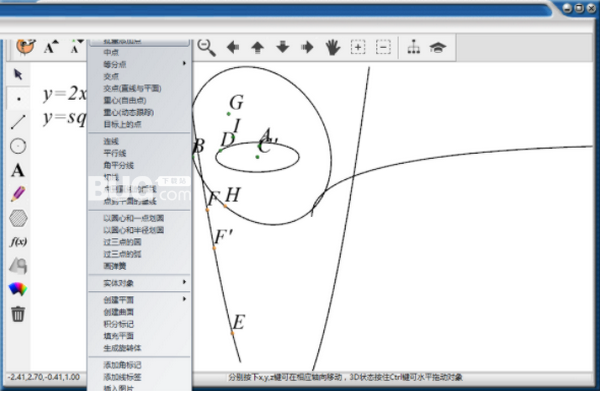
Task: Select the hexagon polygon tool
Action: (18, 218)
